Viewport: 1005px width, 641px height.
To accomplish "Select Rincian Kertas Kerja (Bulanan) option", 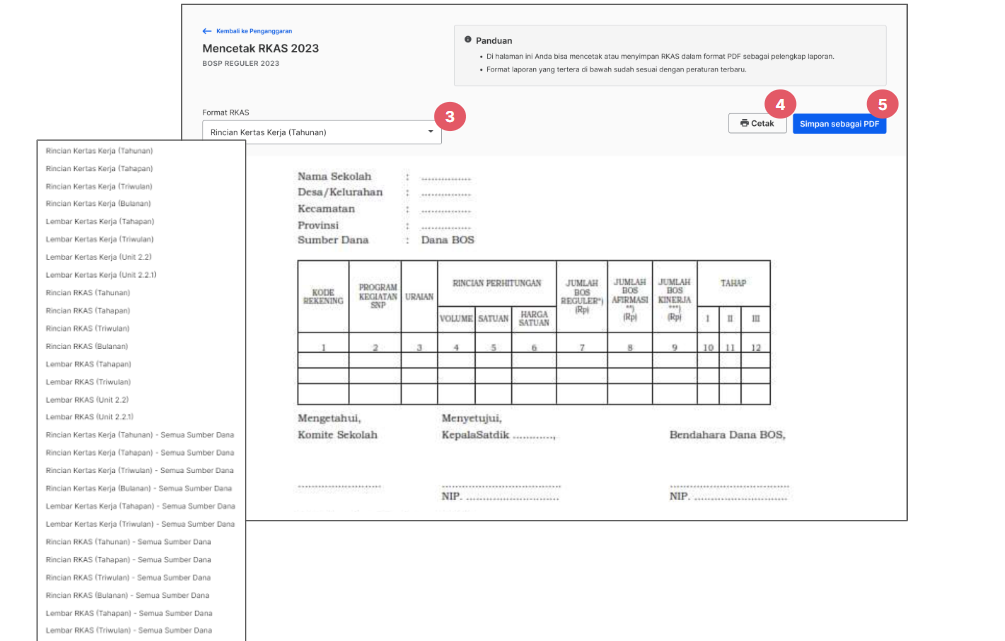I will coord(98,203).
